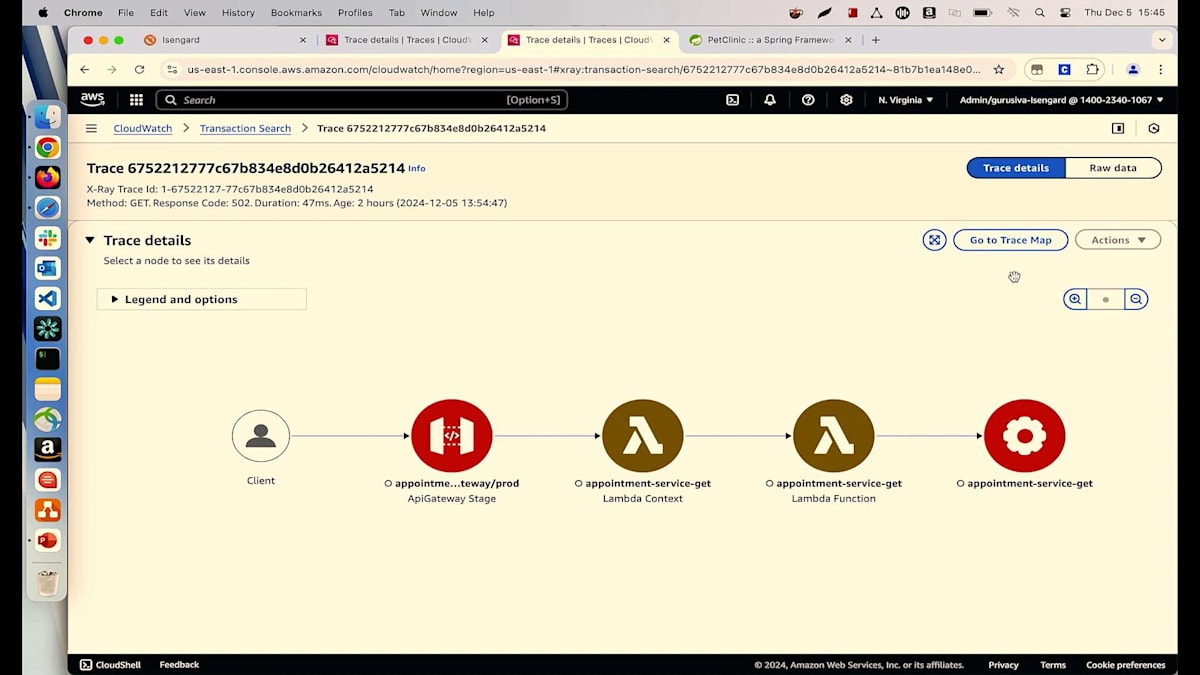Click the AWS logo home icon
Viewport: 1200px width, 675px height.
click(x=93, y=100)
